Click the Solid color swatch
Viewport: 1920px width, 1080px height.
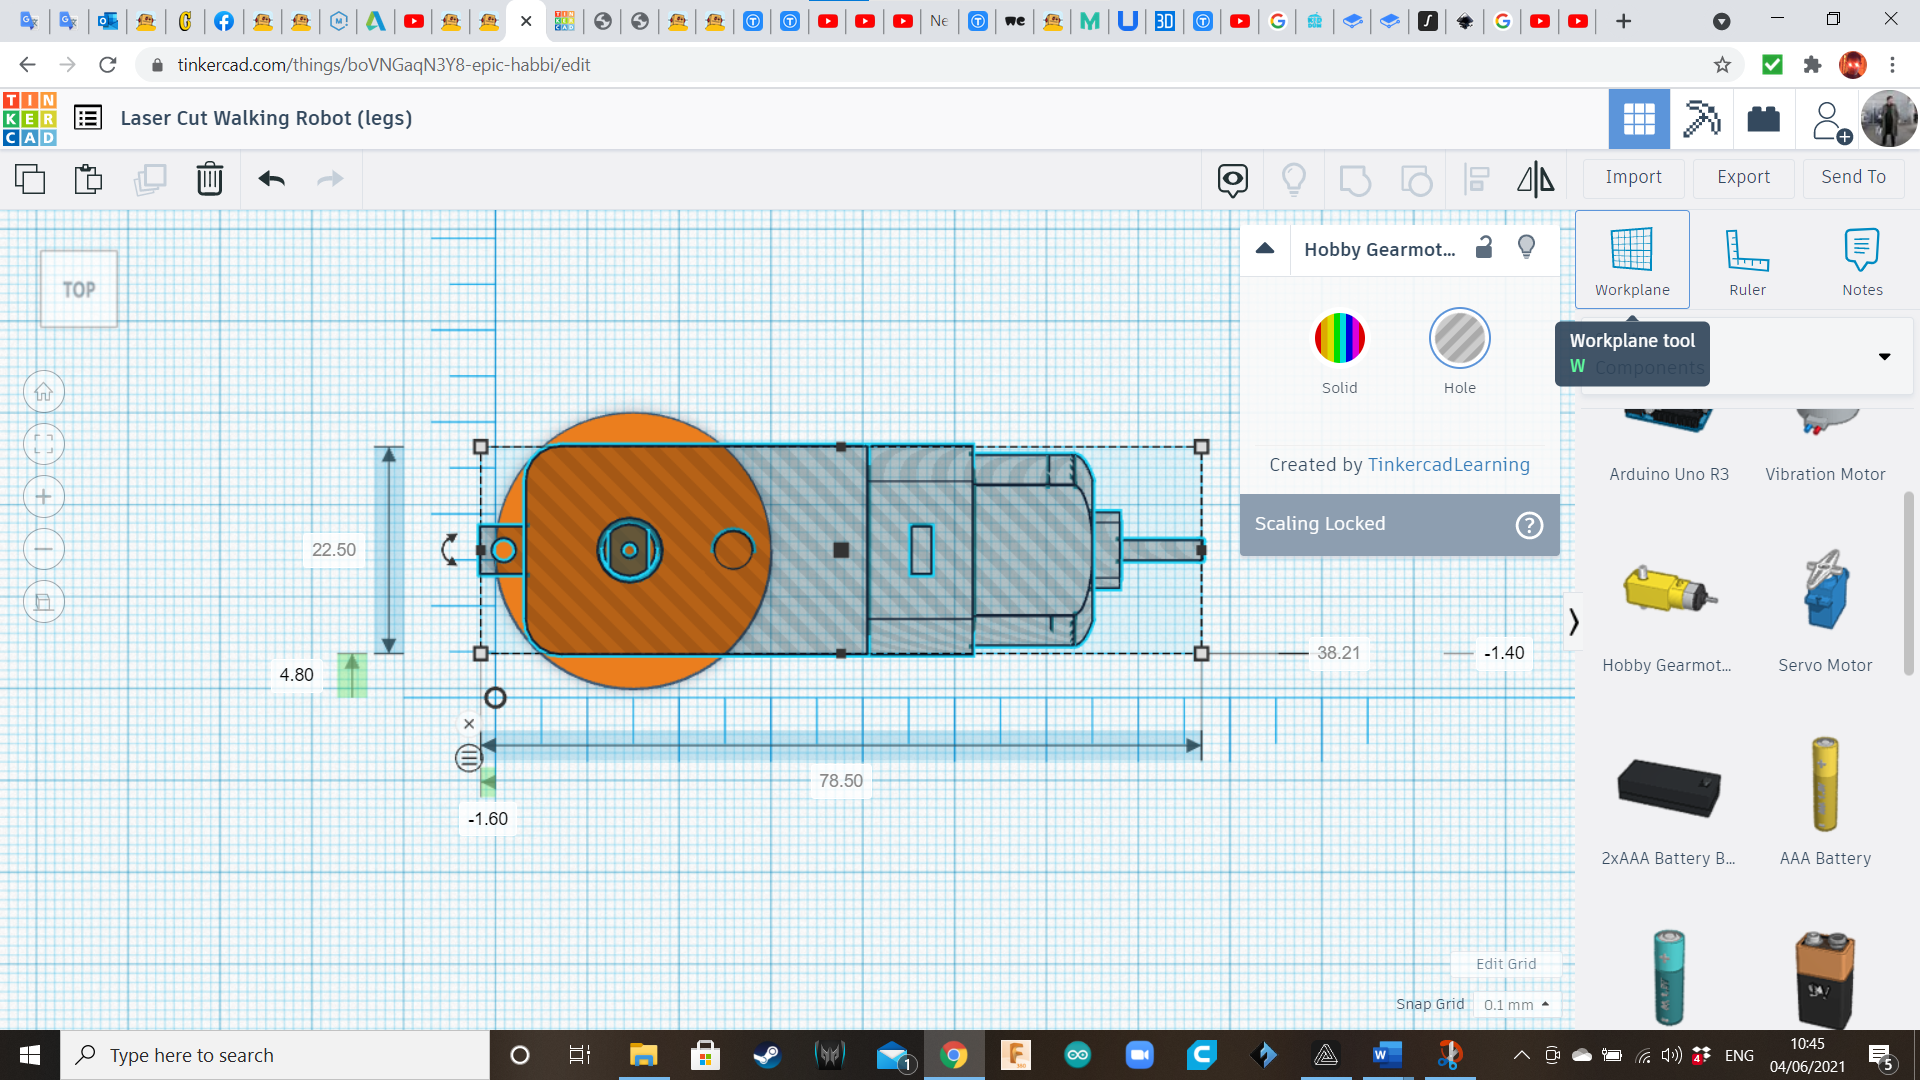point(1340,338)
